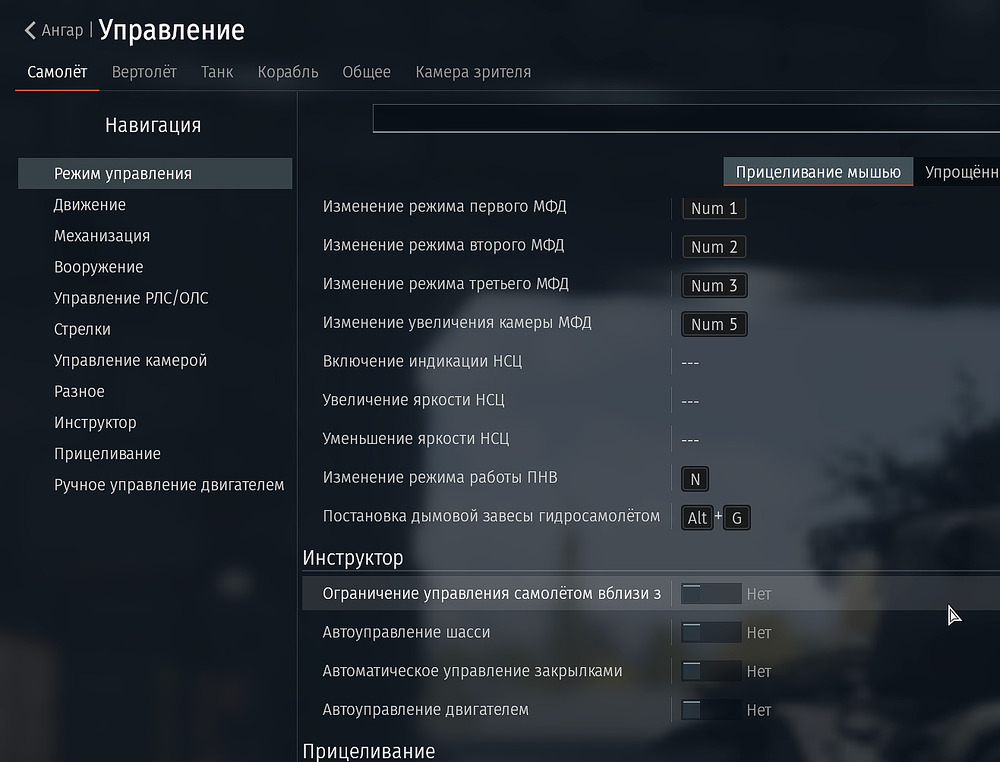This screenshot has width=1000, height=762.
Task: Open the Камера зрителя tab
Action: point(473,72)
